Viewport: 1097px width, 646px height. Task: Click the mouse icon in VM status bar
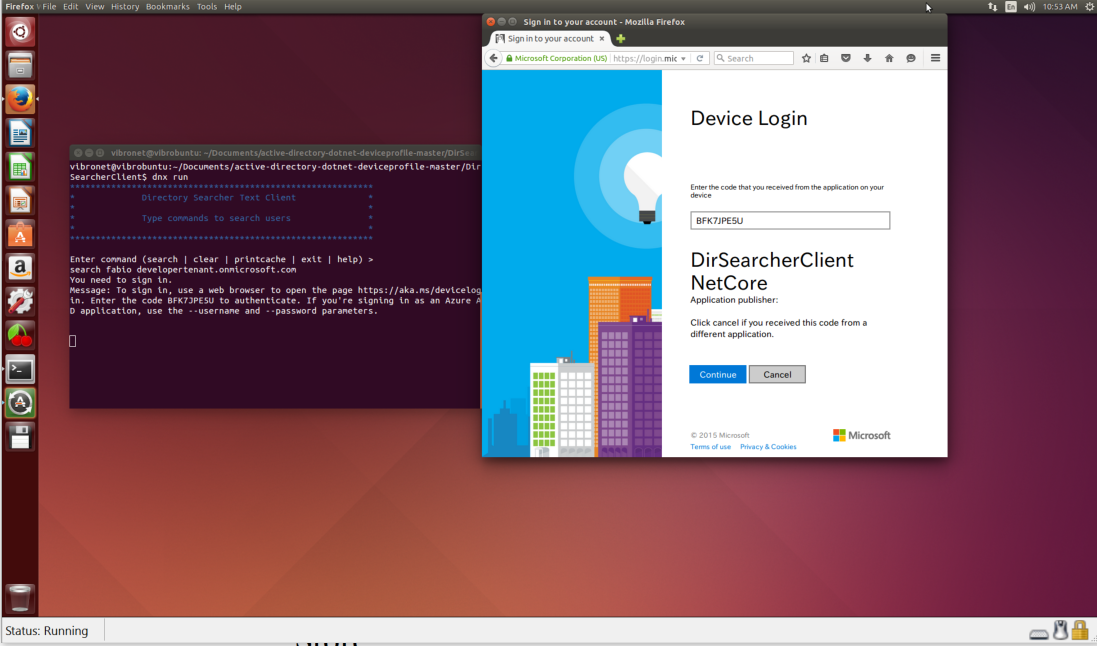(x=1061, y=630)
